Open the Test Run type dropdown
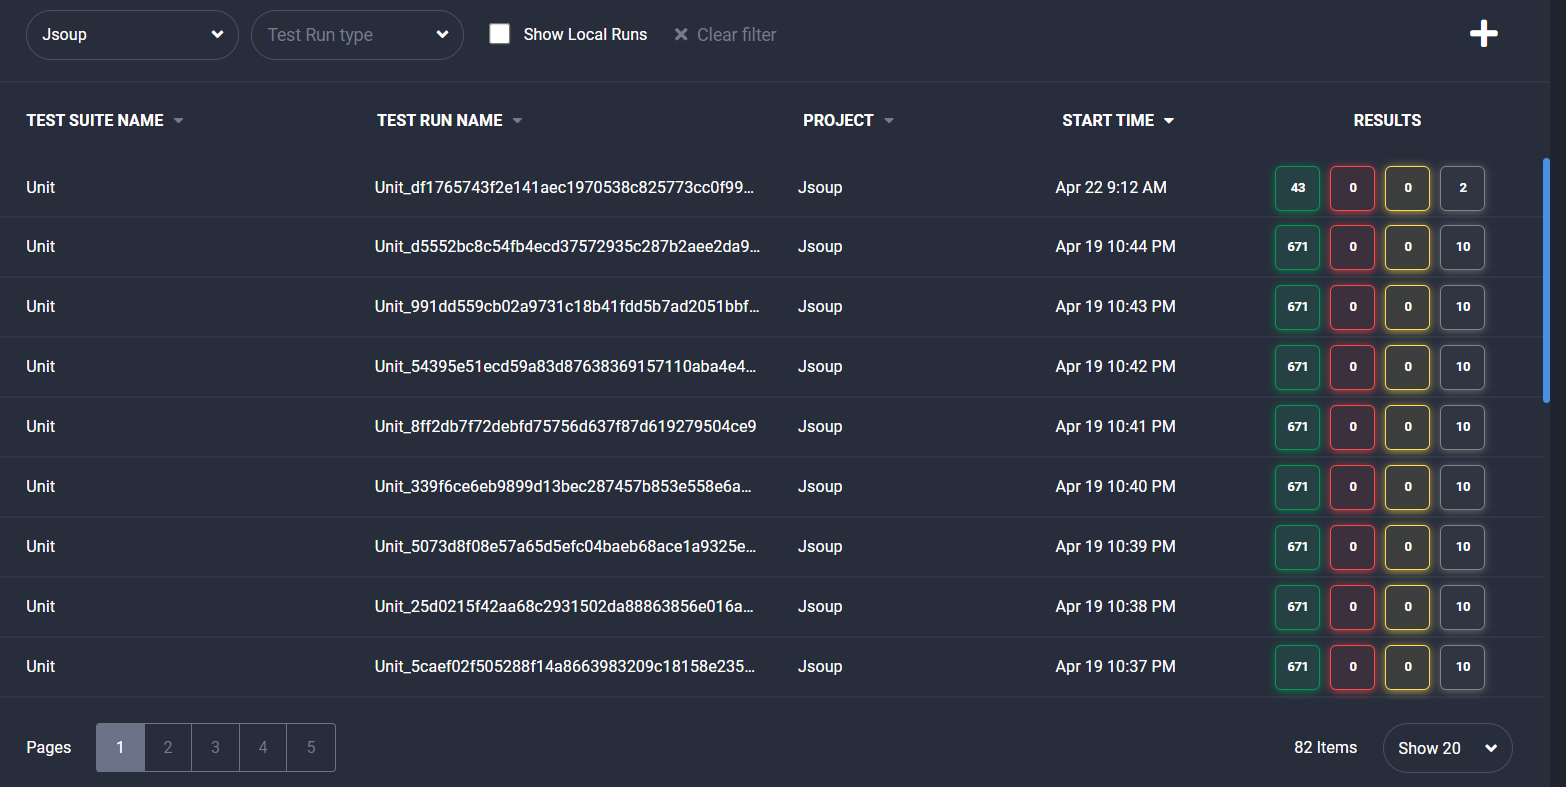 [357, 34]
